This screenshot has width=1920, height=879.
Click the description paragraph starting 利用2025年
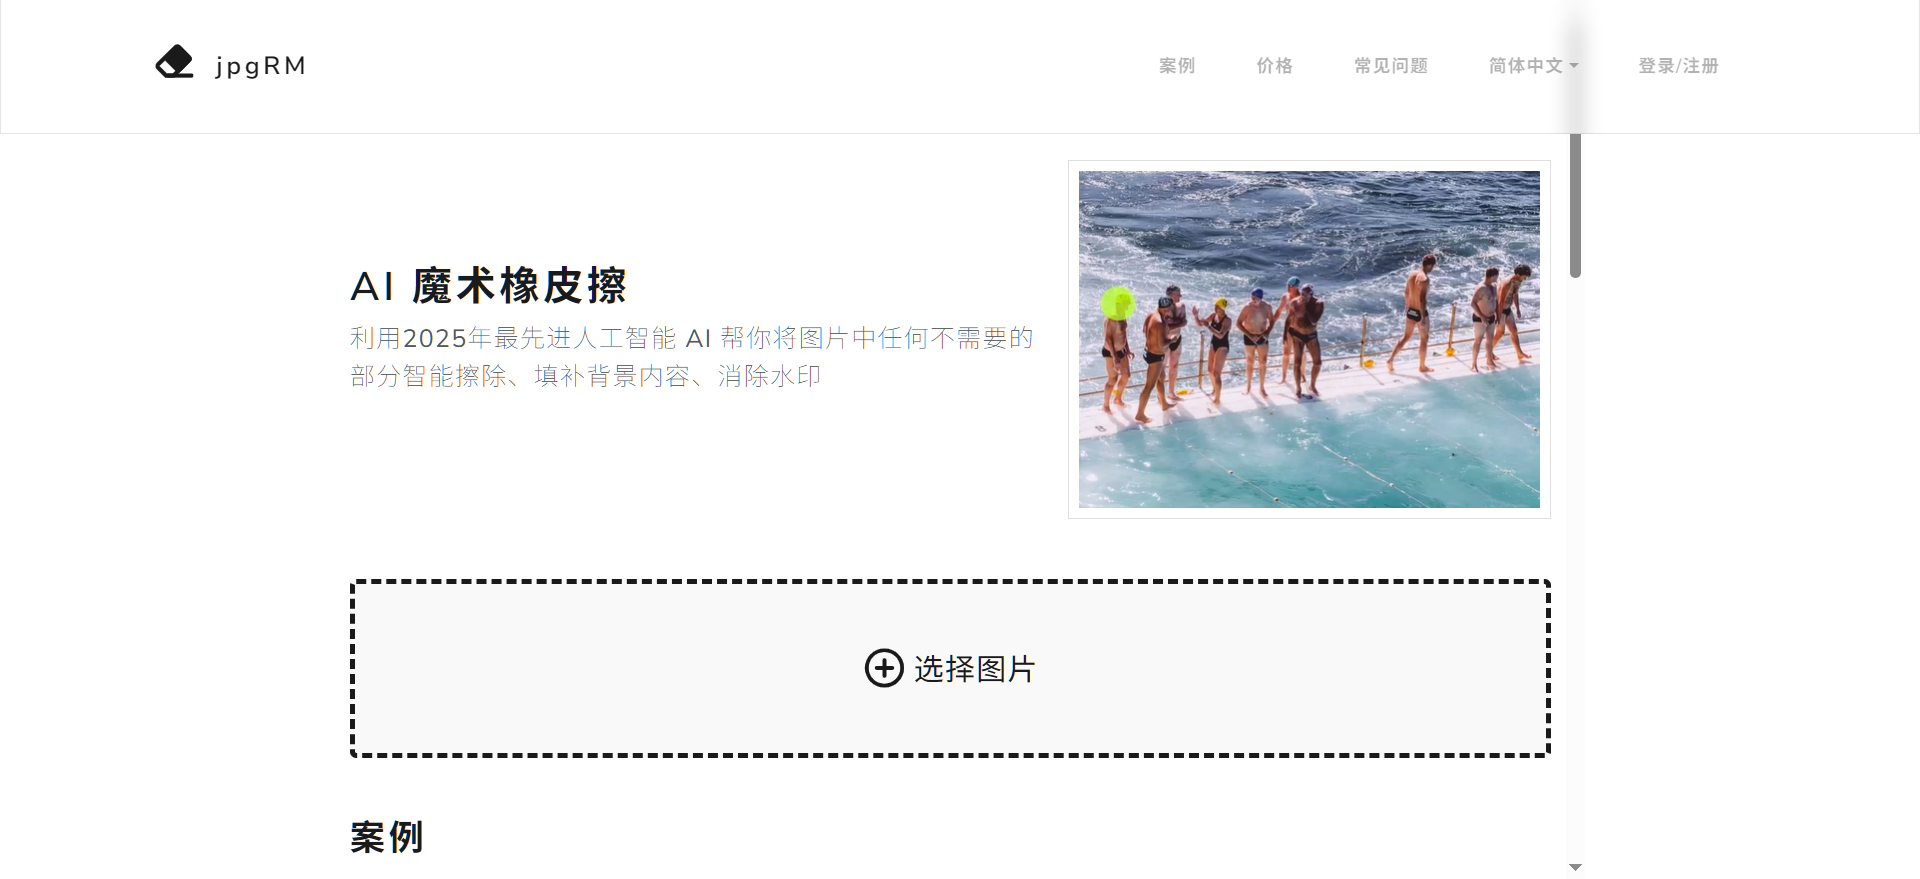click(x=691, y=357)
